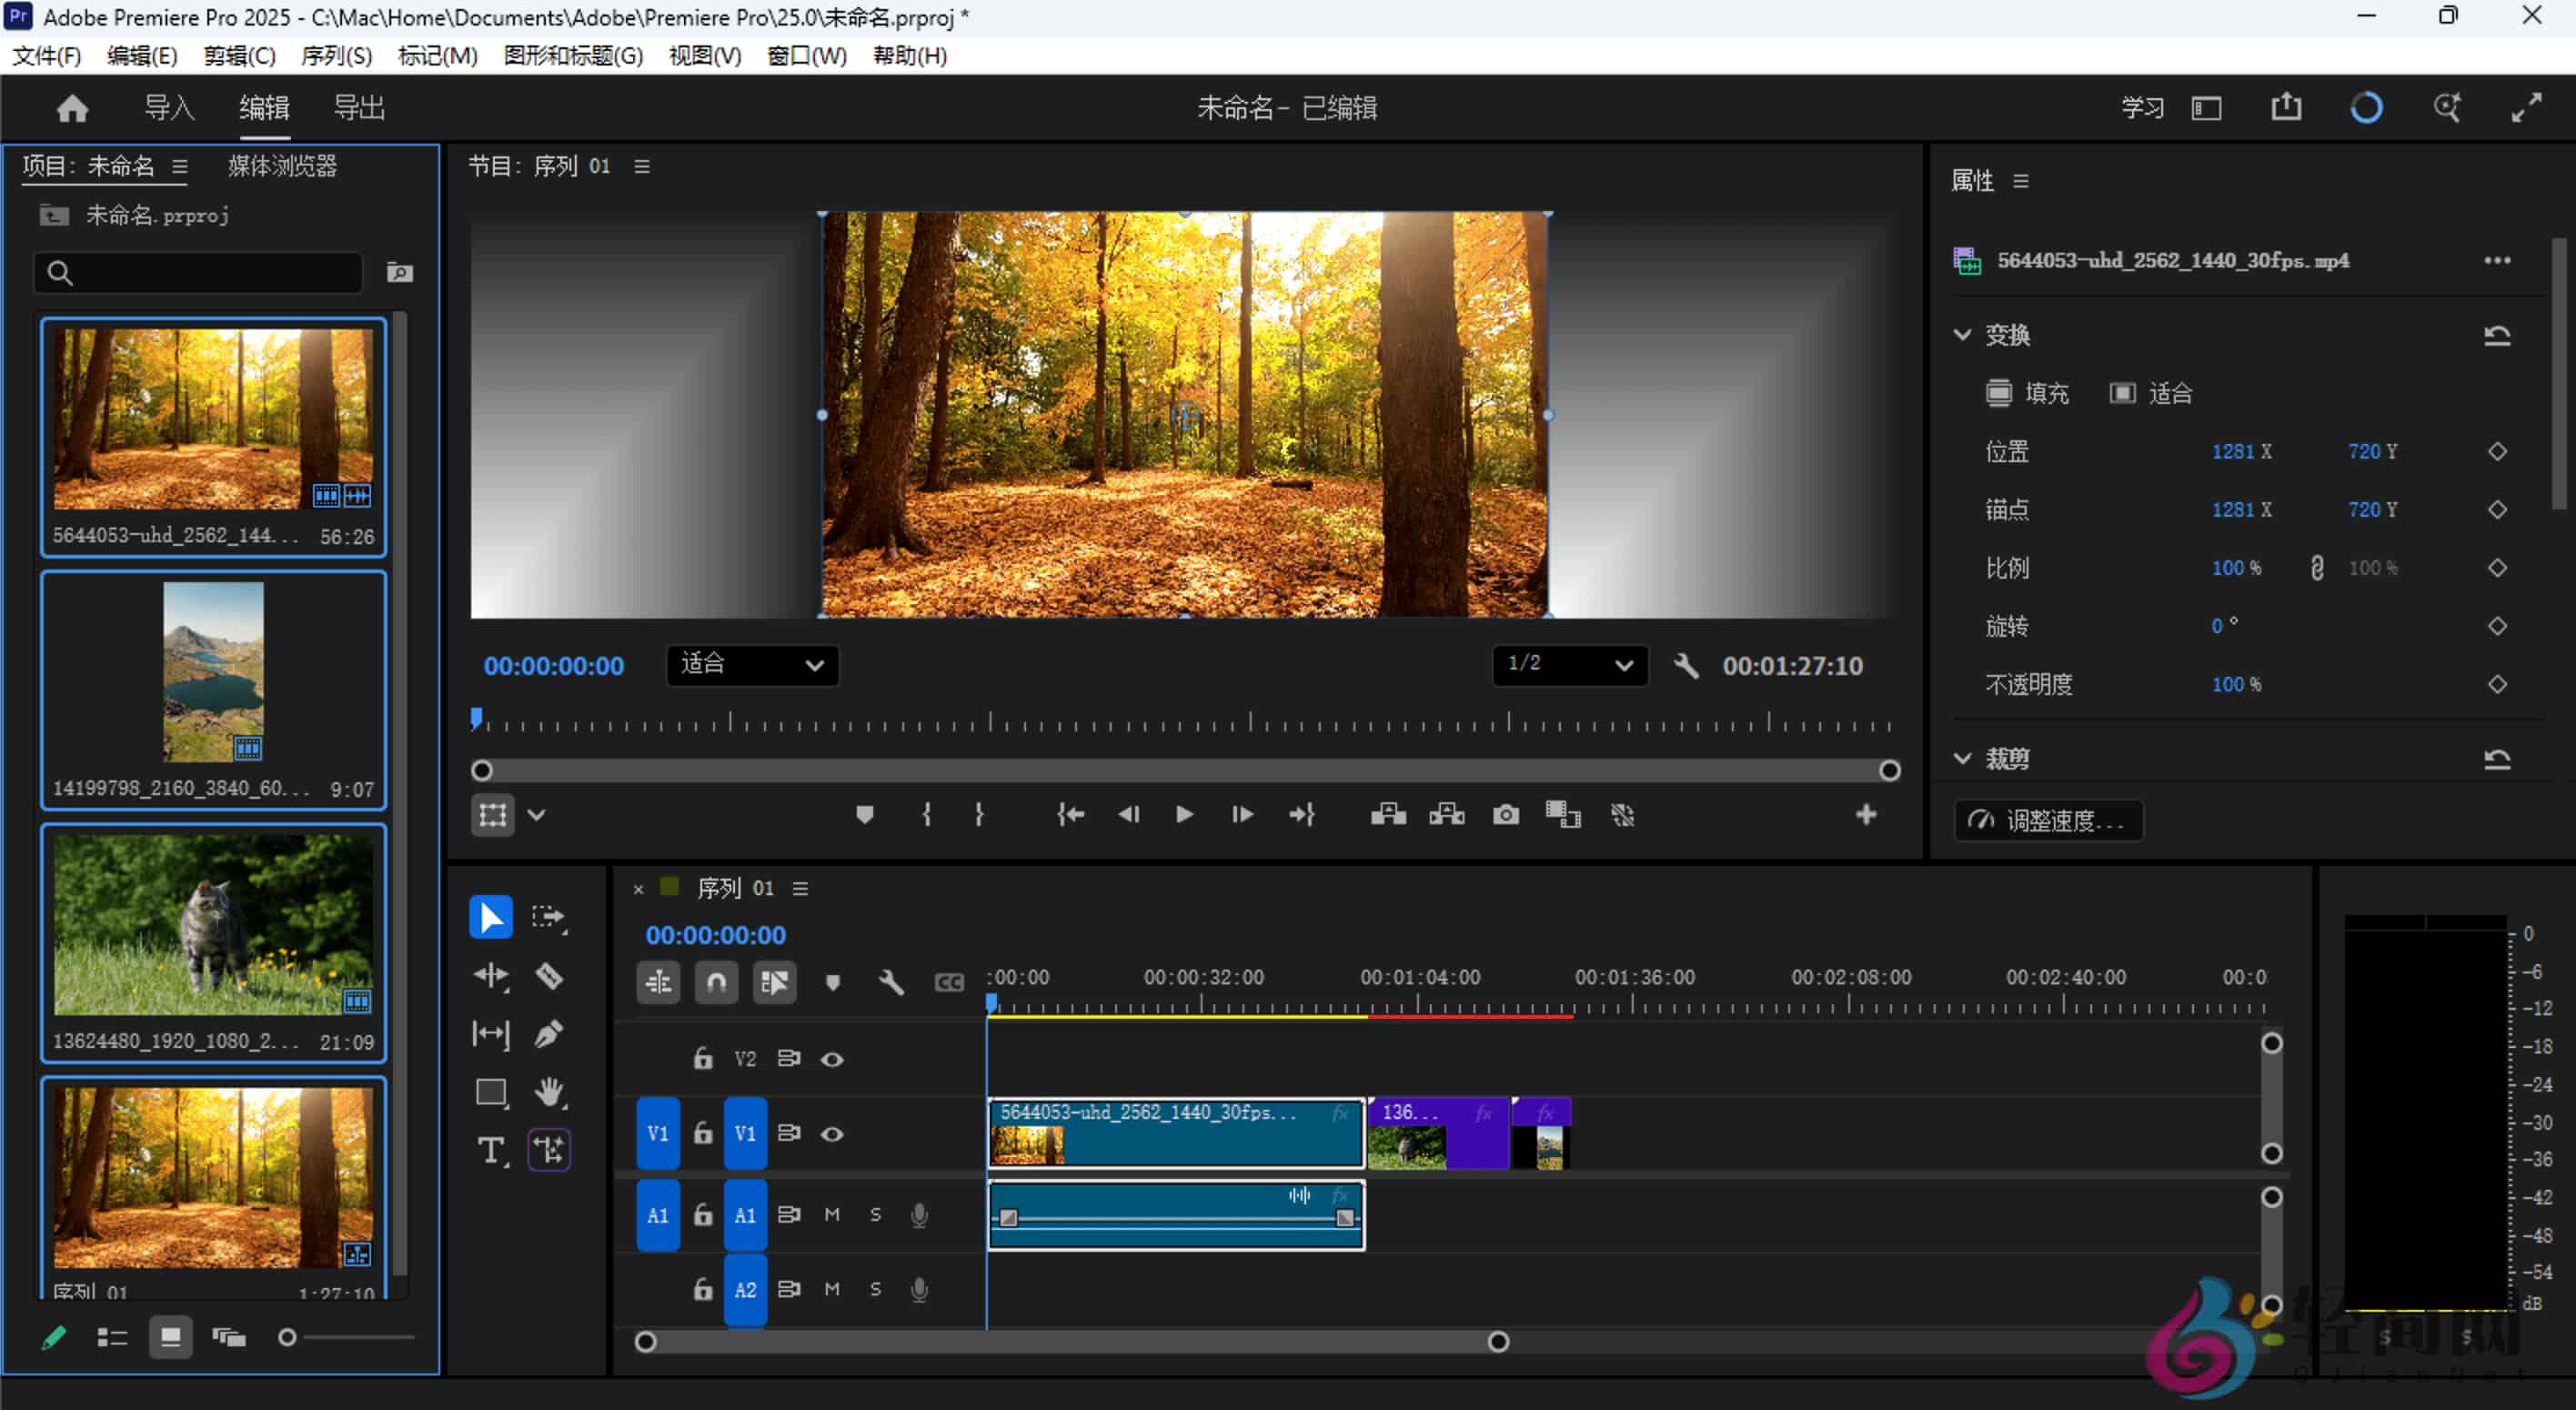Collapse the 变换 section in the properties panel

click(1963, 335)
